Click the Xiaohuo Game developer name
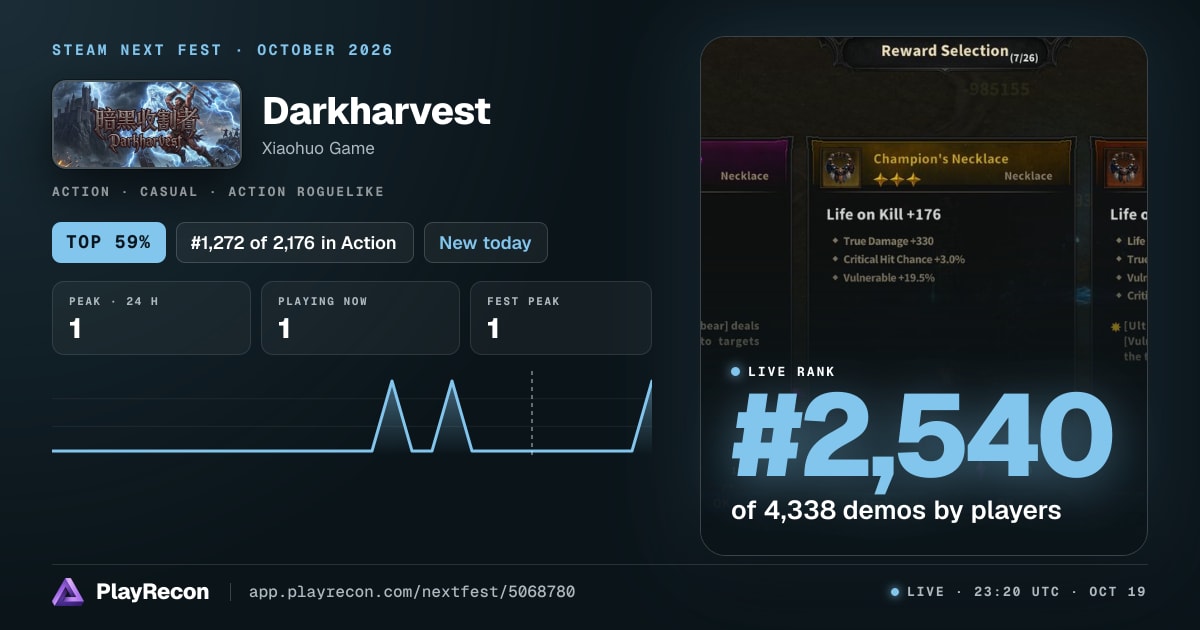Viewport: 1200px width, 630px height. (x=318, y=148)
